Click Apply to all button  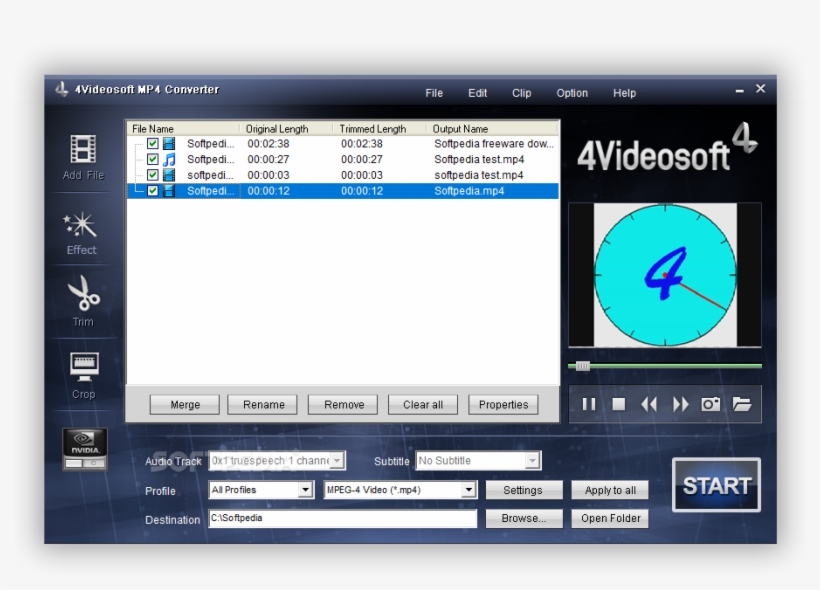pos(610,490)
